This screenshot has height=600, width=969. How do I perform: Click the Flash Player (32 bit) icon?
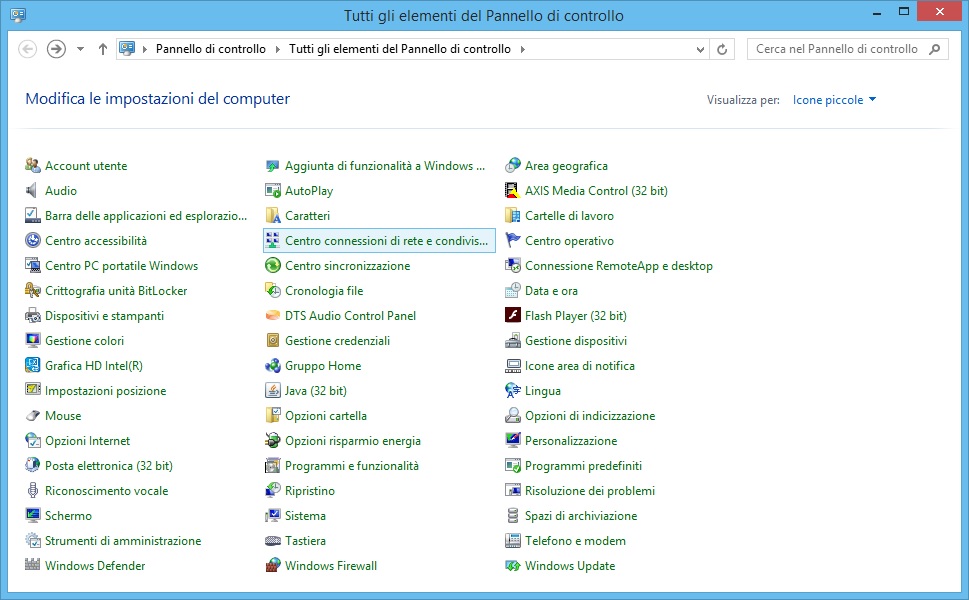[x=513, y=316]
